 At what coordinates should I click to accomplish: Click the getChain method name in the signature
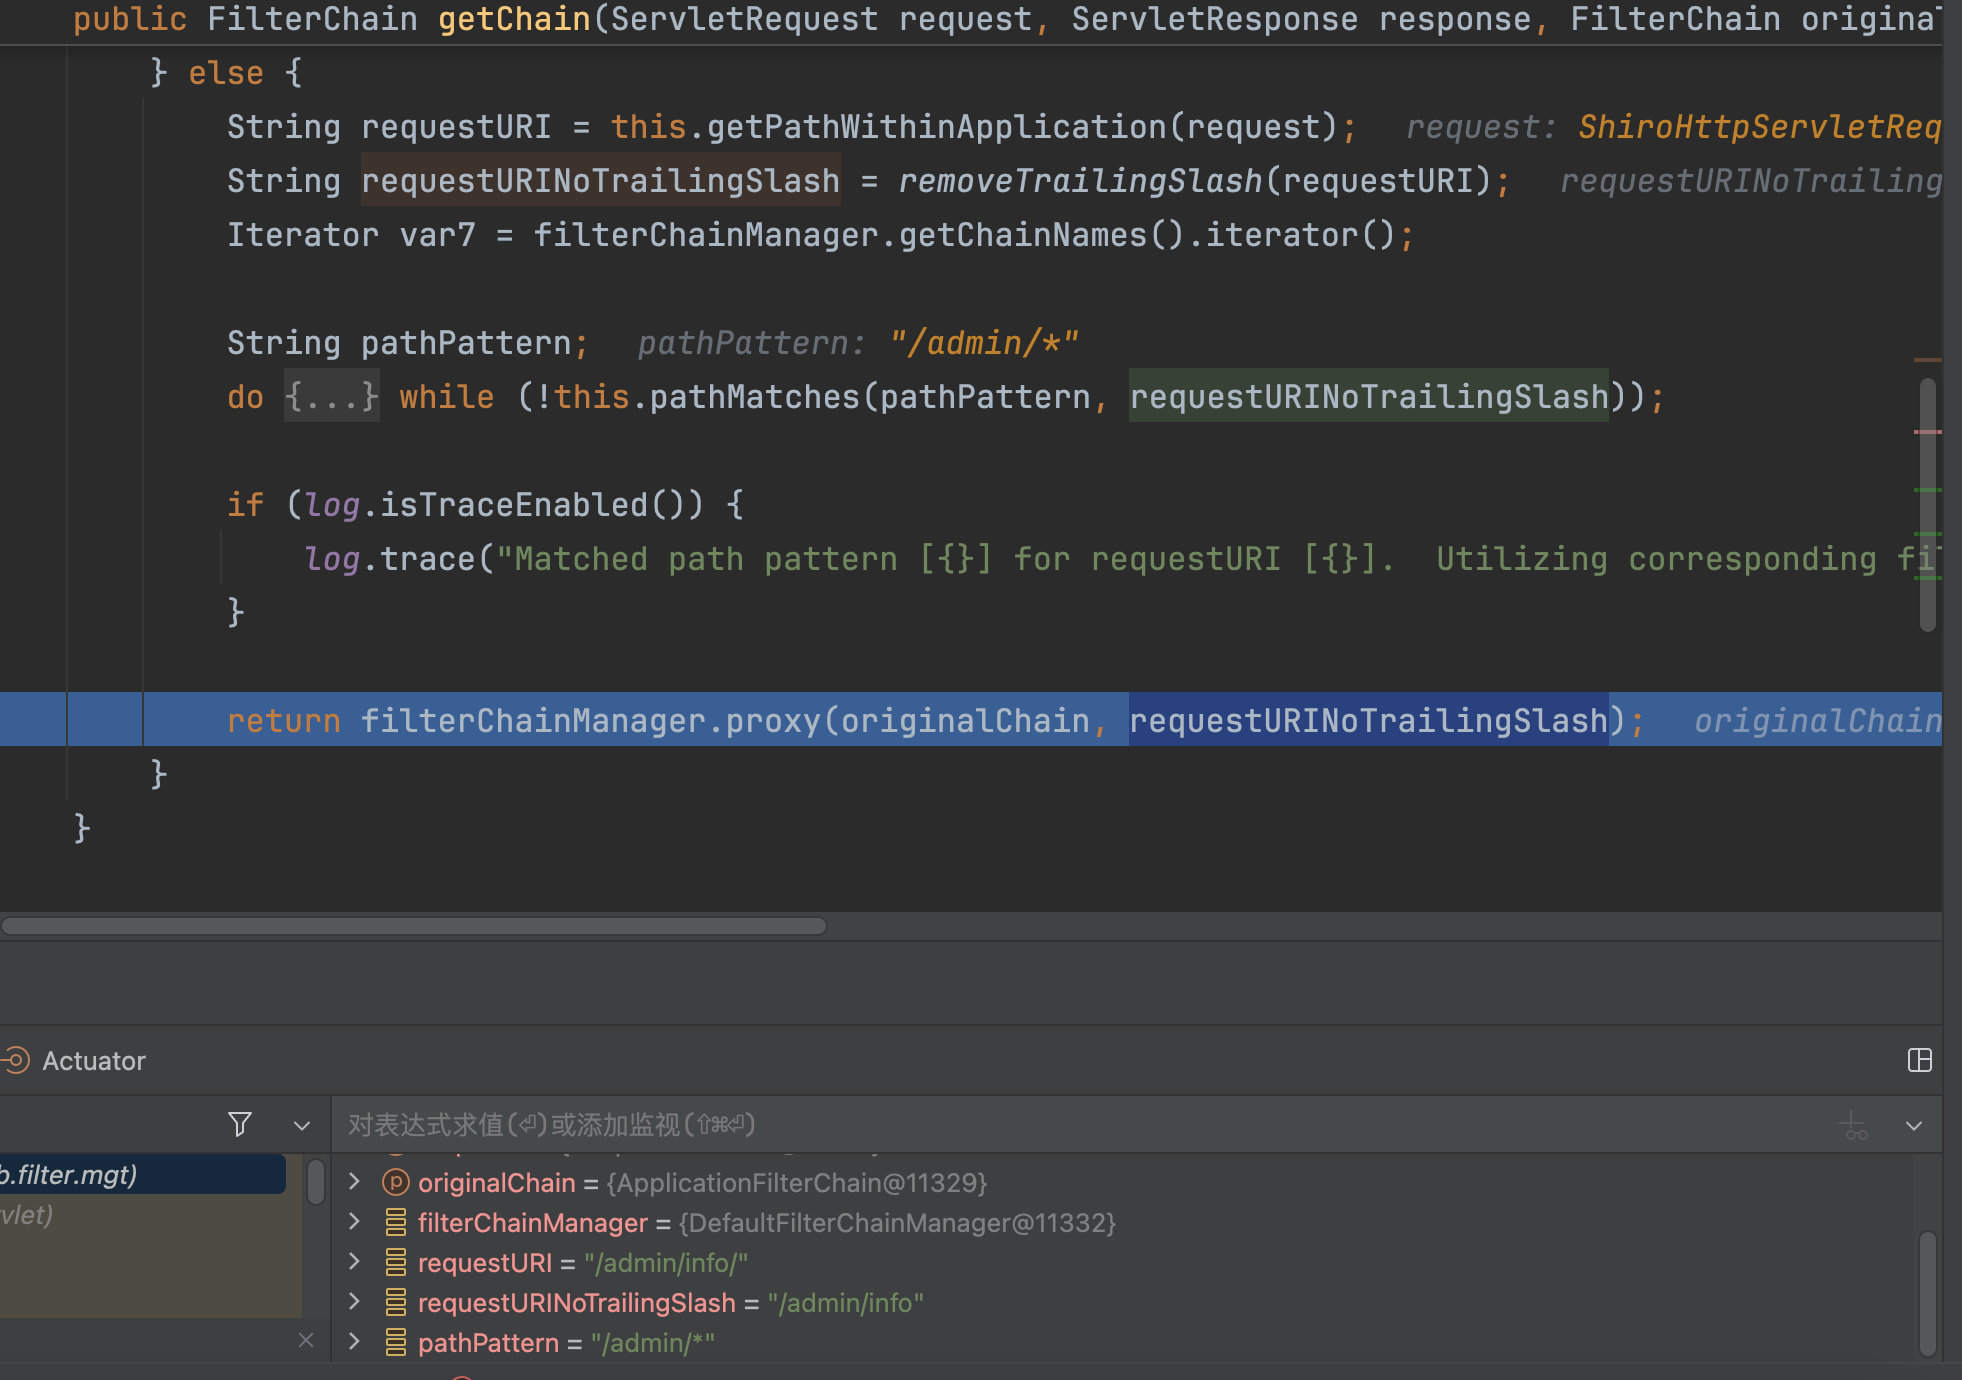tap(514, 19)
